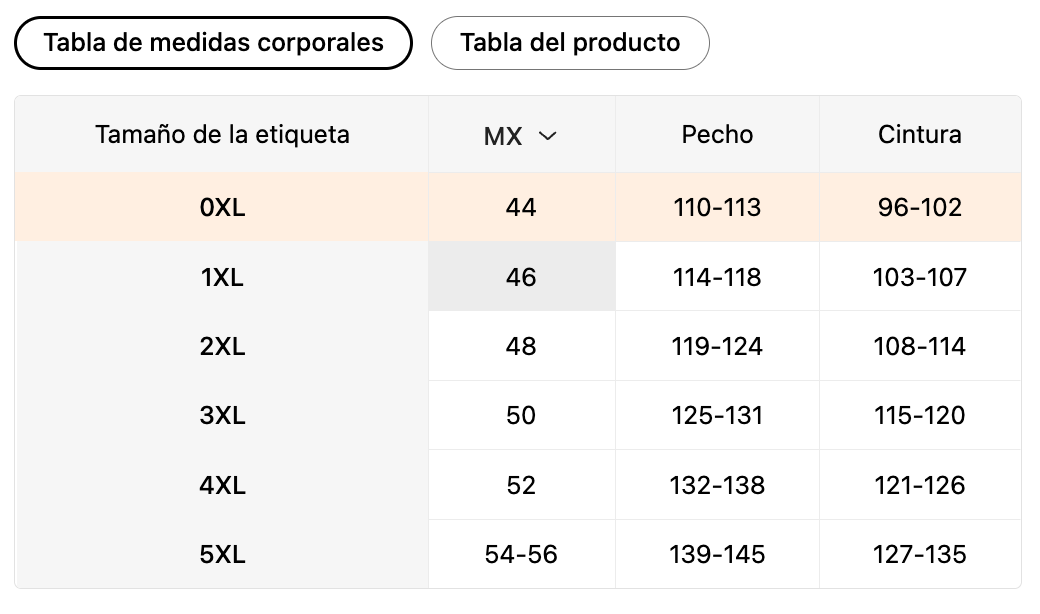Select chest measurement 132-138 cell

pos(717,485)
